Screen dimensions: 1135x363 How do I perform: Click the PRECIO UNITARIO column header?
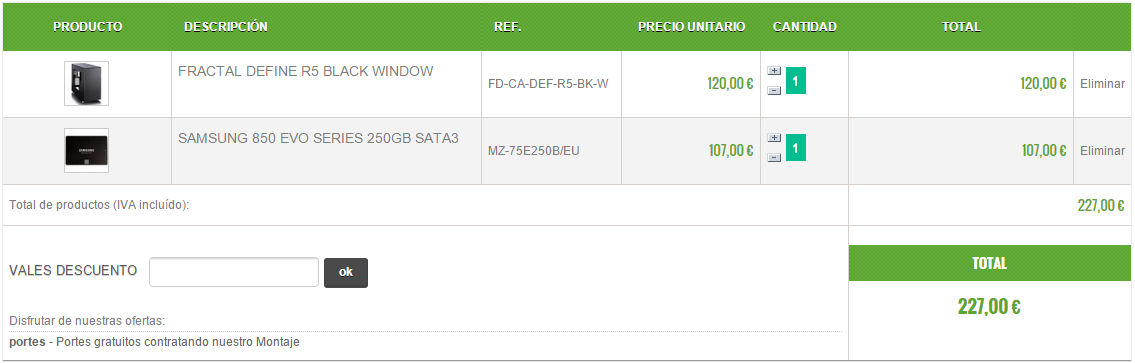(x=691, y=27)
